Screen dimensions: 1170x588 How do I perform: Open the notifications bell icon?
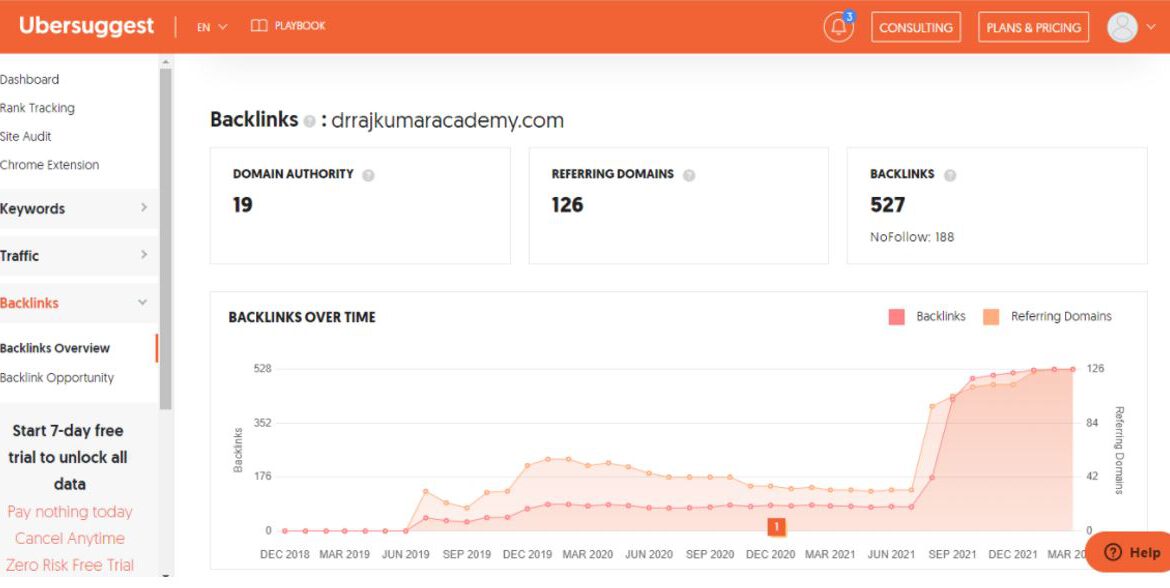[838, 28]
